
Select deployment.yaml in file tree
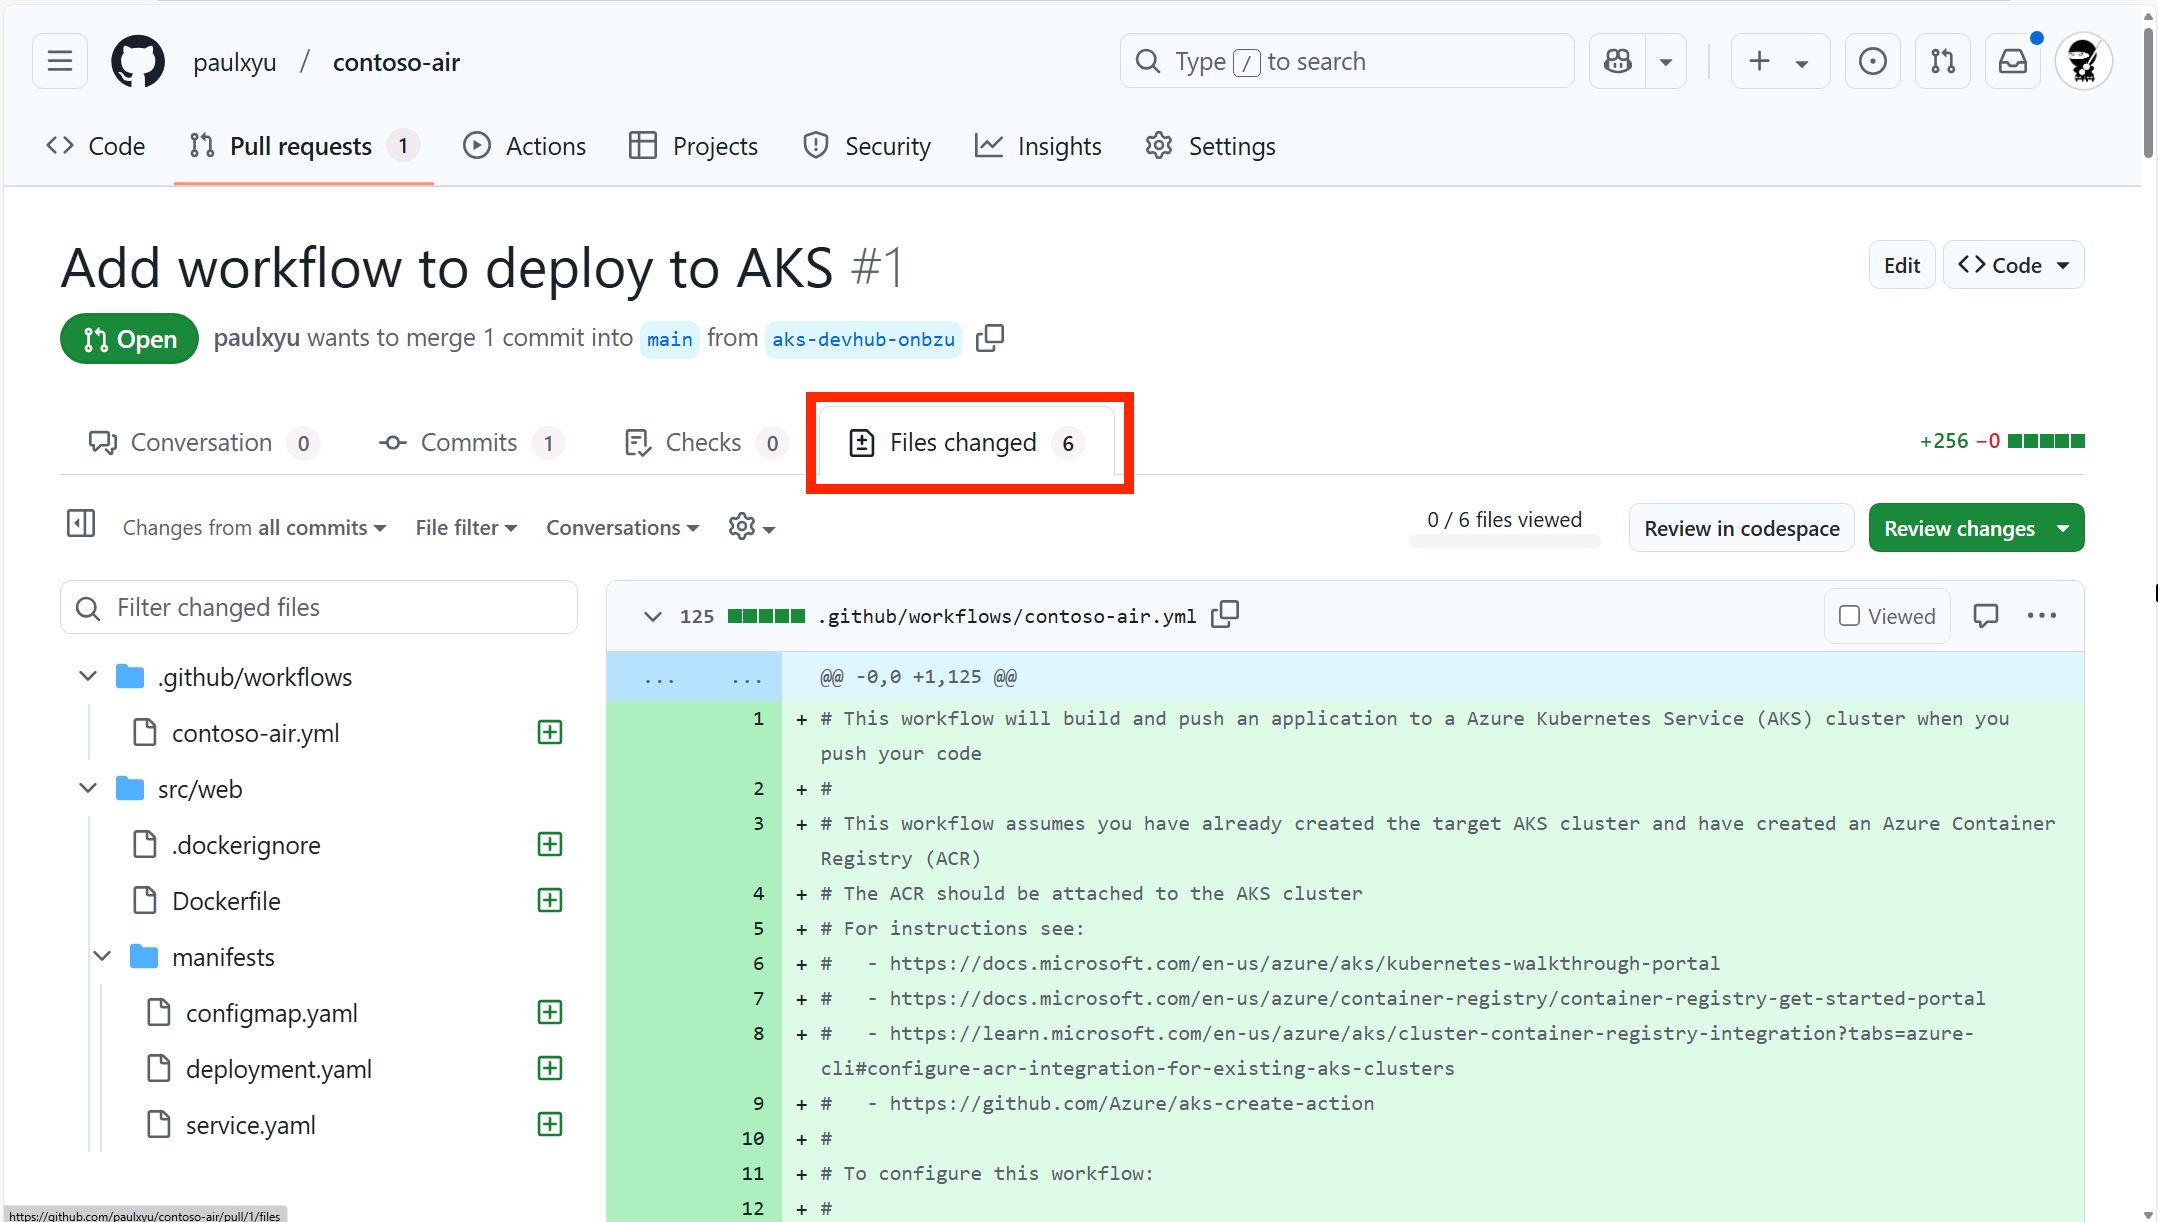tap(278, 1069)
